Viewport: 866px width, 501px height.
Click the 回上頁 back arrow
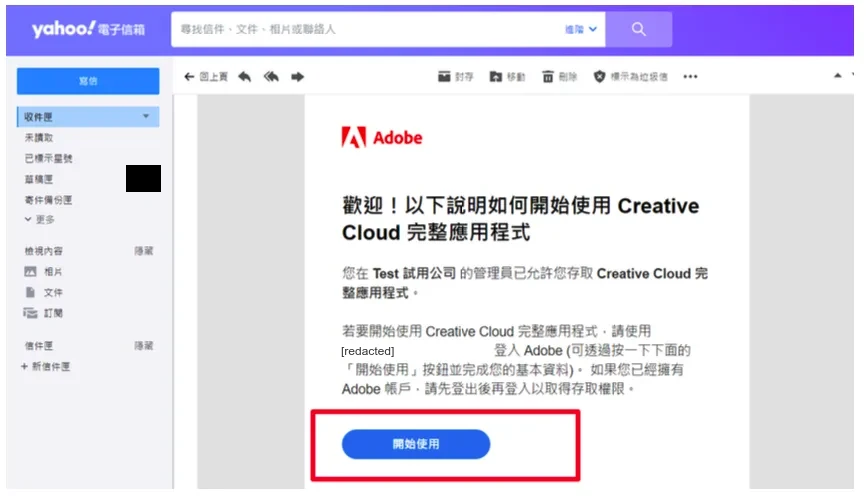click(x=189, y=77)
